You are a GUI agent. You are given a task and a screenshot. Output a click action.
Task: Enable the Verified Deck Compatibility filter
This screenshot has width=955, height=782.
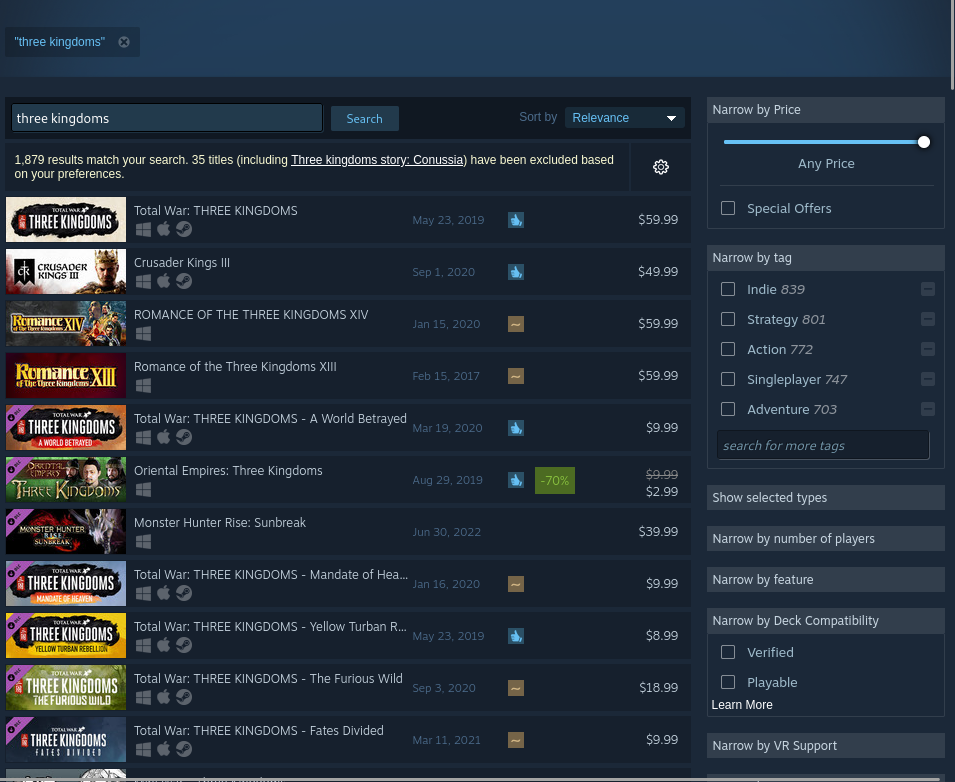point(728,652)
